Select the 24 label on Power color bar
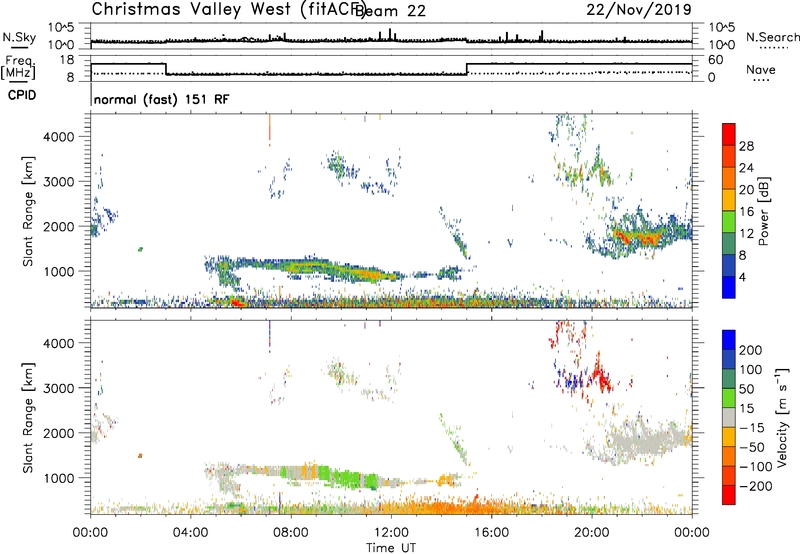The image size is (800, 554). [746, 168]
